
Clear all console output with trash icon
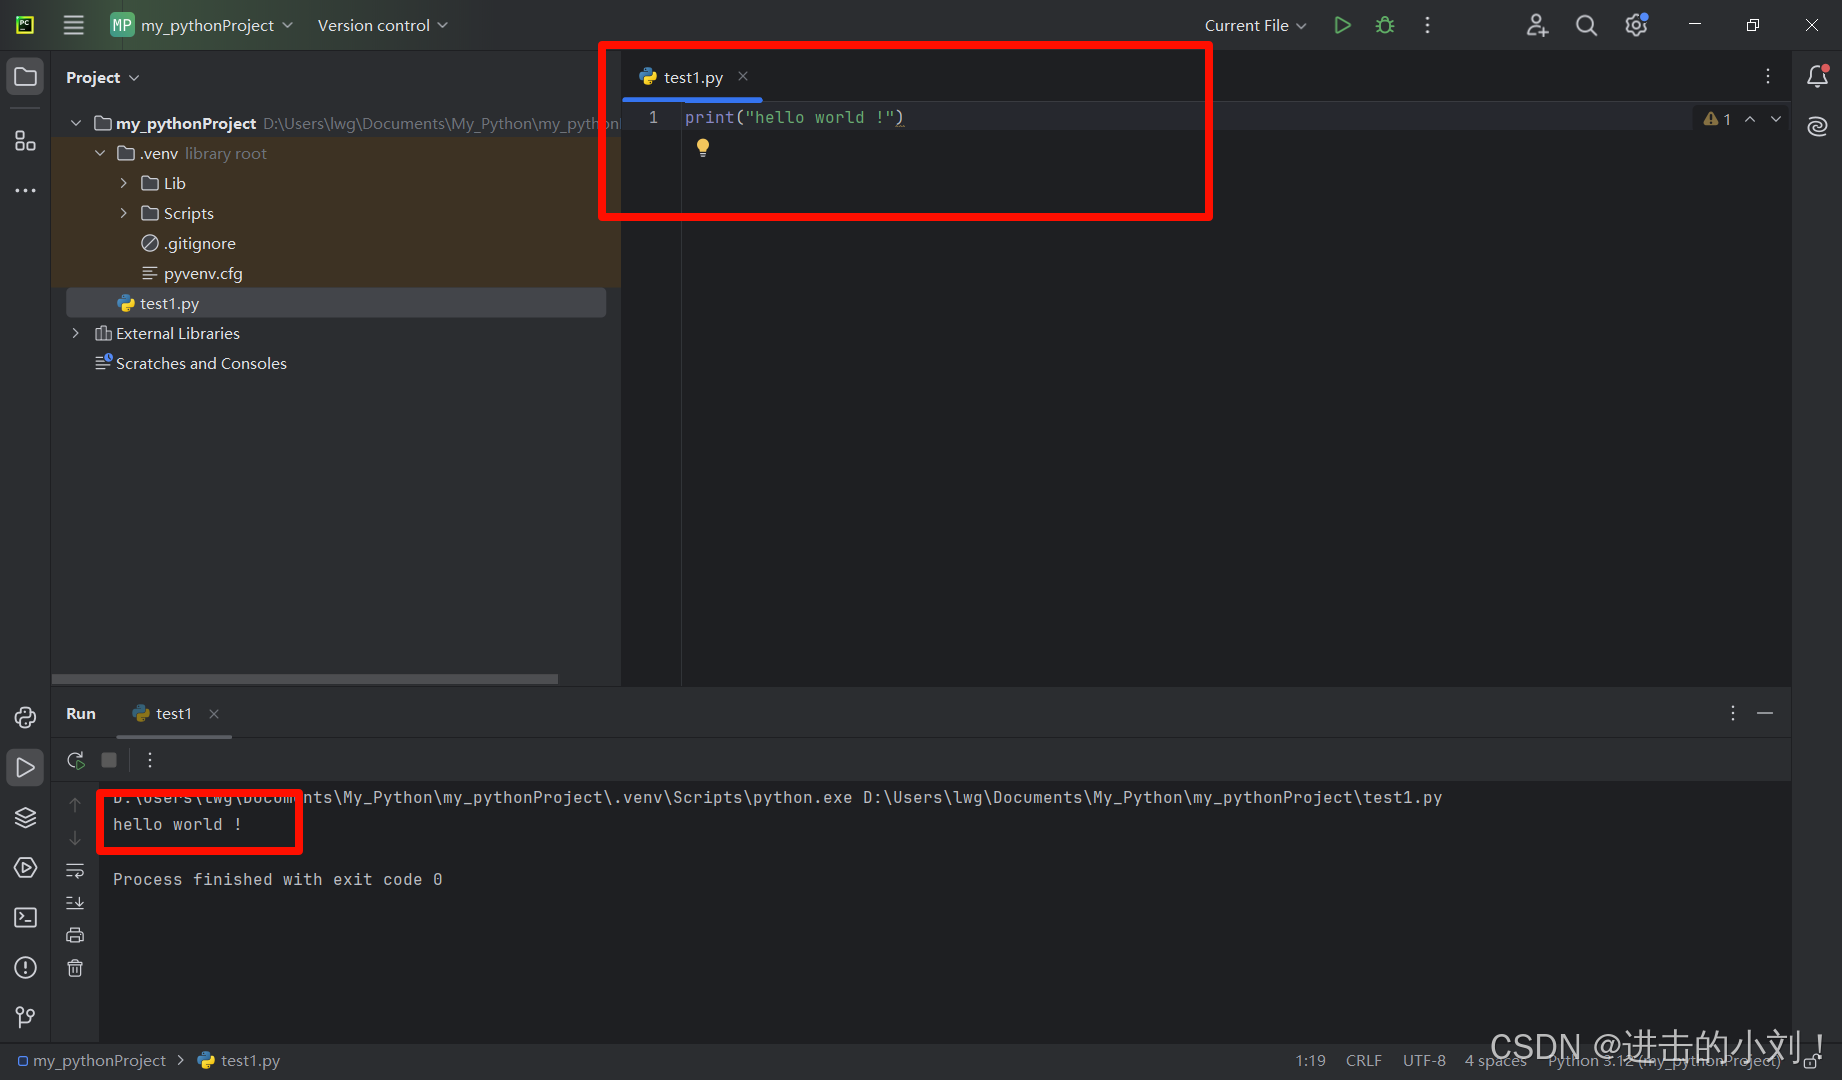[75, 968]
